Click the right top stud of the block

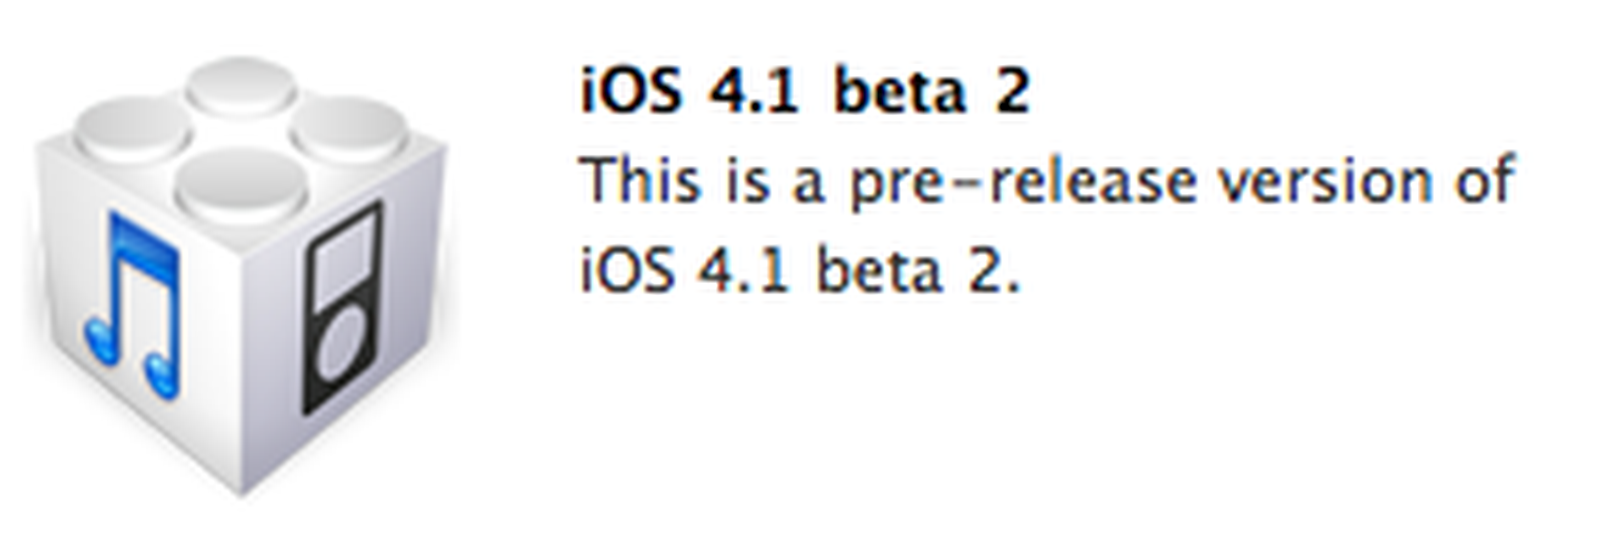pyautogui.click(x=350, y=128)
